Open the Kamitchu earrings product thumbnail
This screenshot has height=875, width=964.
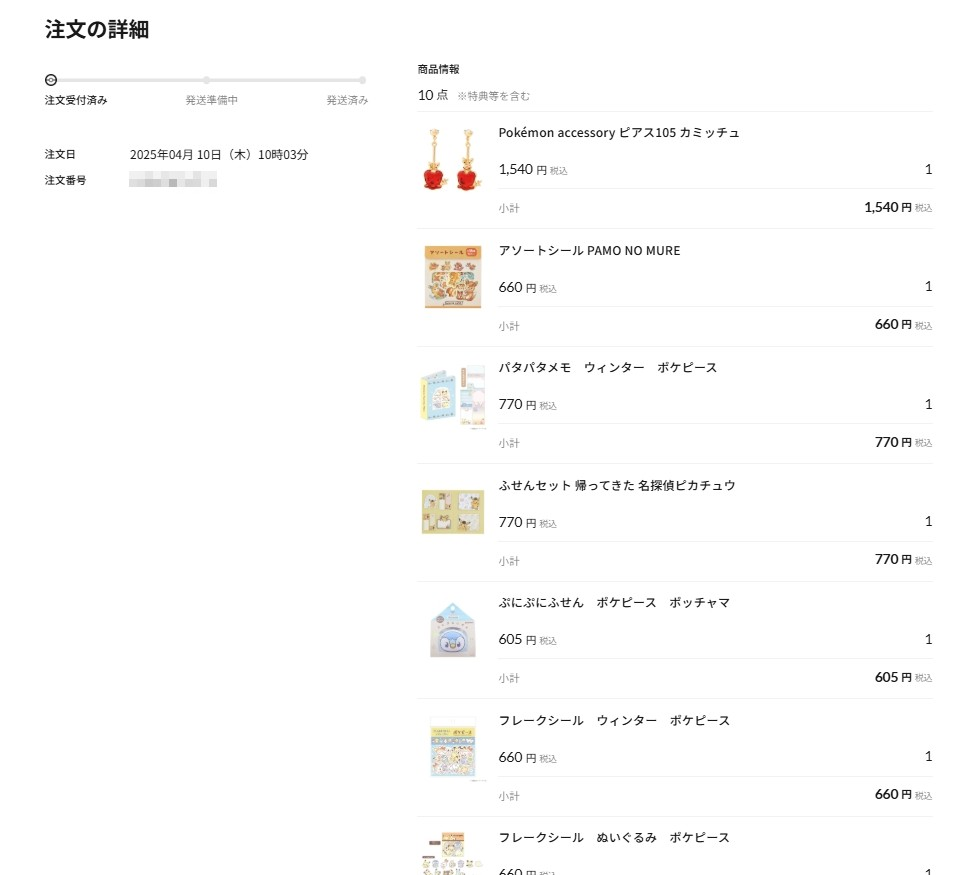click(452, 159)
